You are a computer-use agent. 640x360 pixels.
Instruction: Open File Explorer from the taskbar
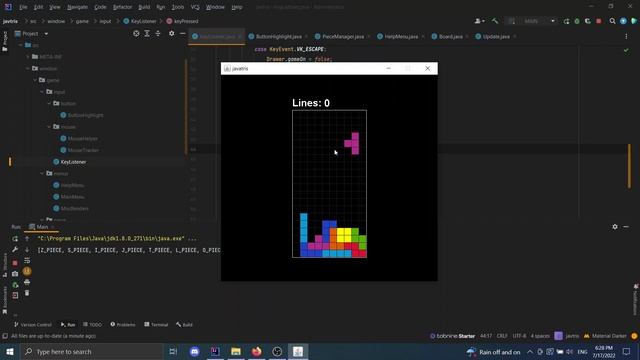[x=236, y=351]
